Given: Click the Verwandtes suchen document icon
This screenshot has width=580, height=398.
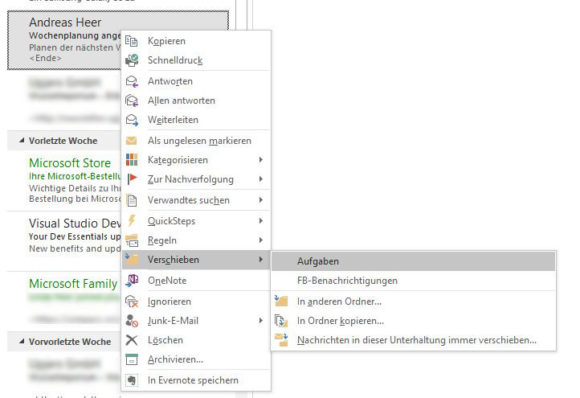Looking at the screenshot, I should pyautogui.click(x=132, y=200).
